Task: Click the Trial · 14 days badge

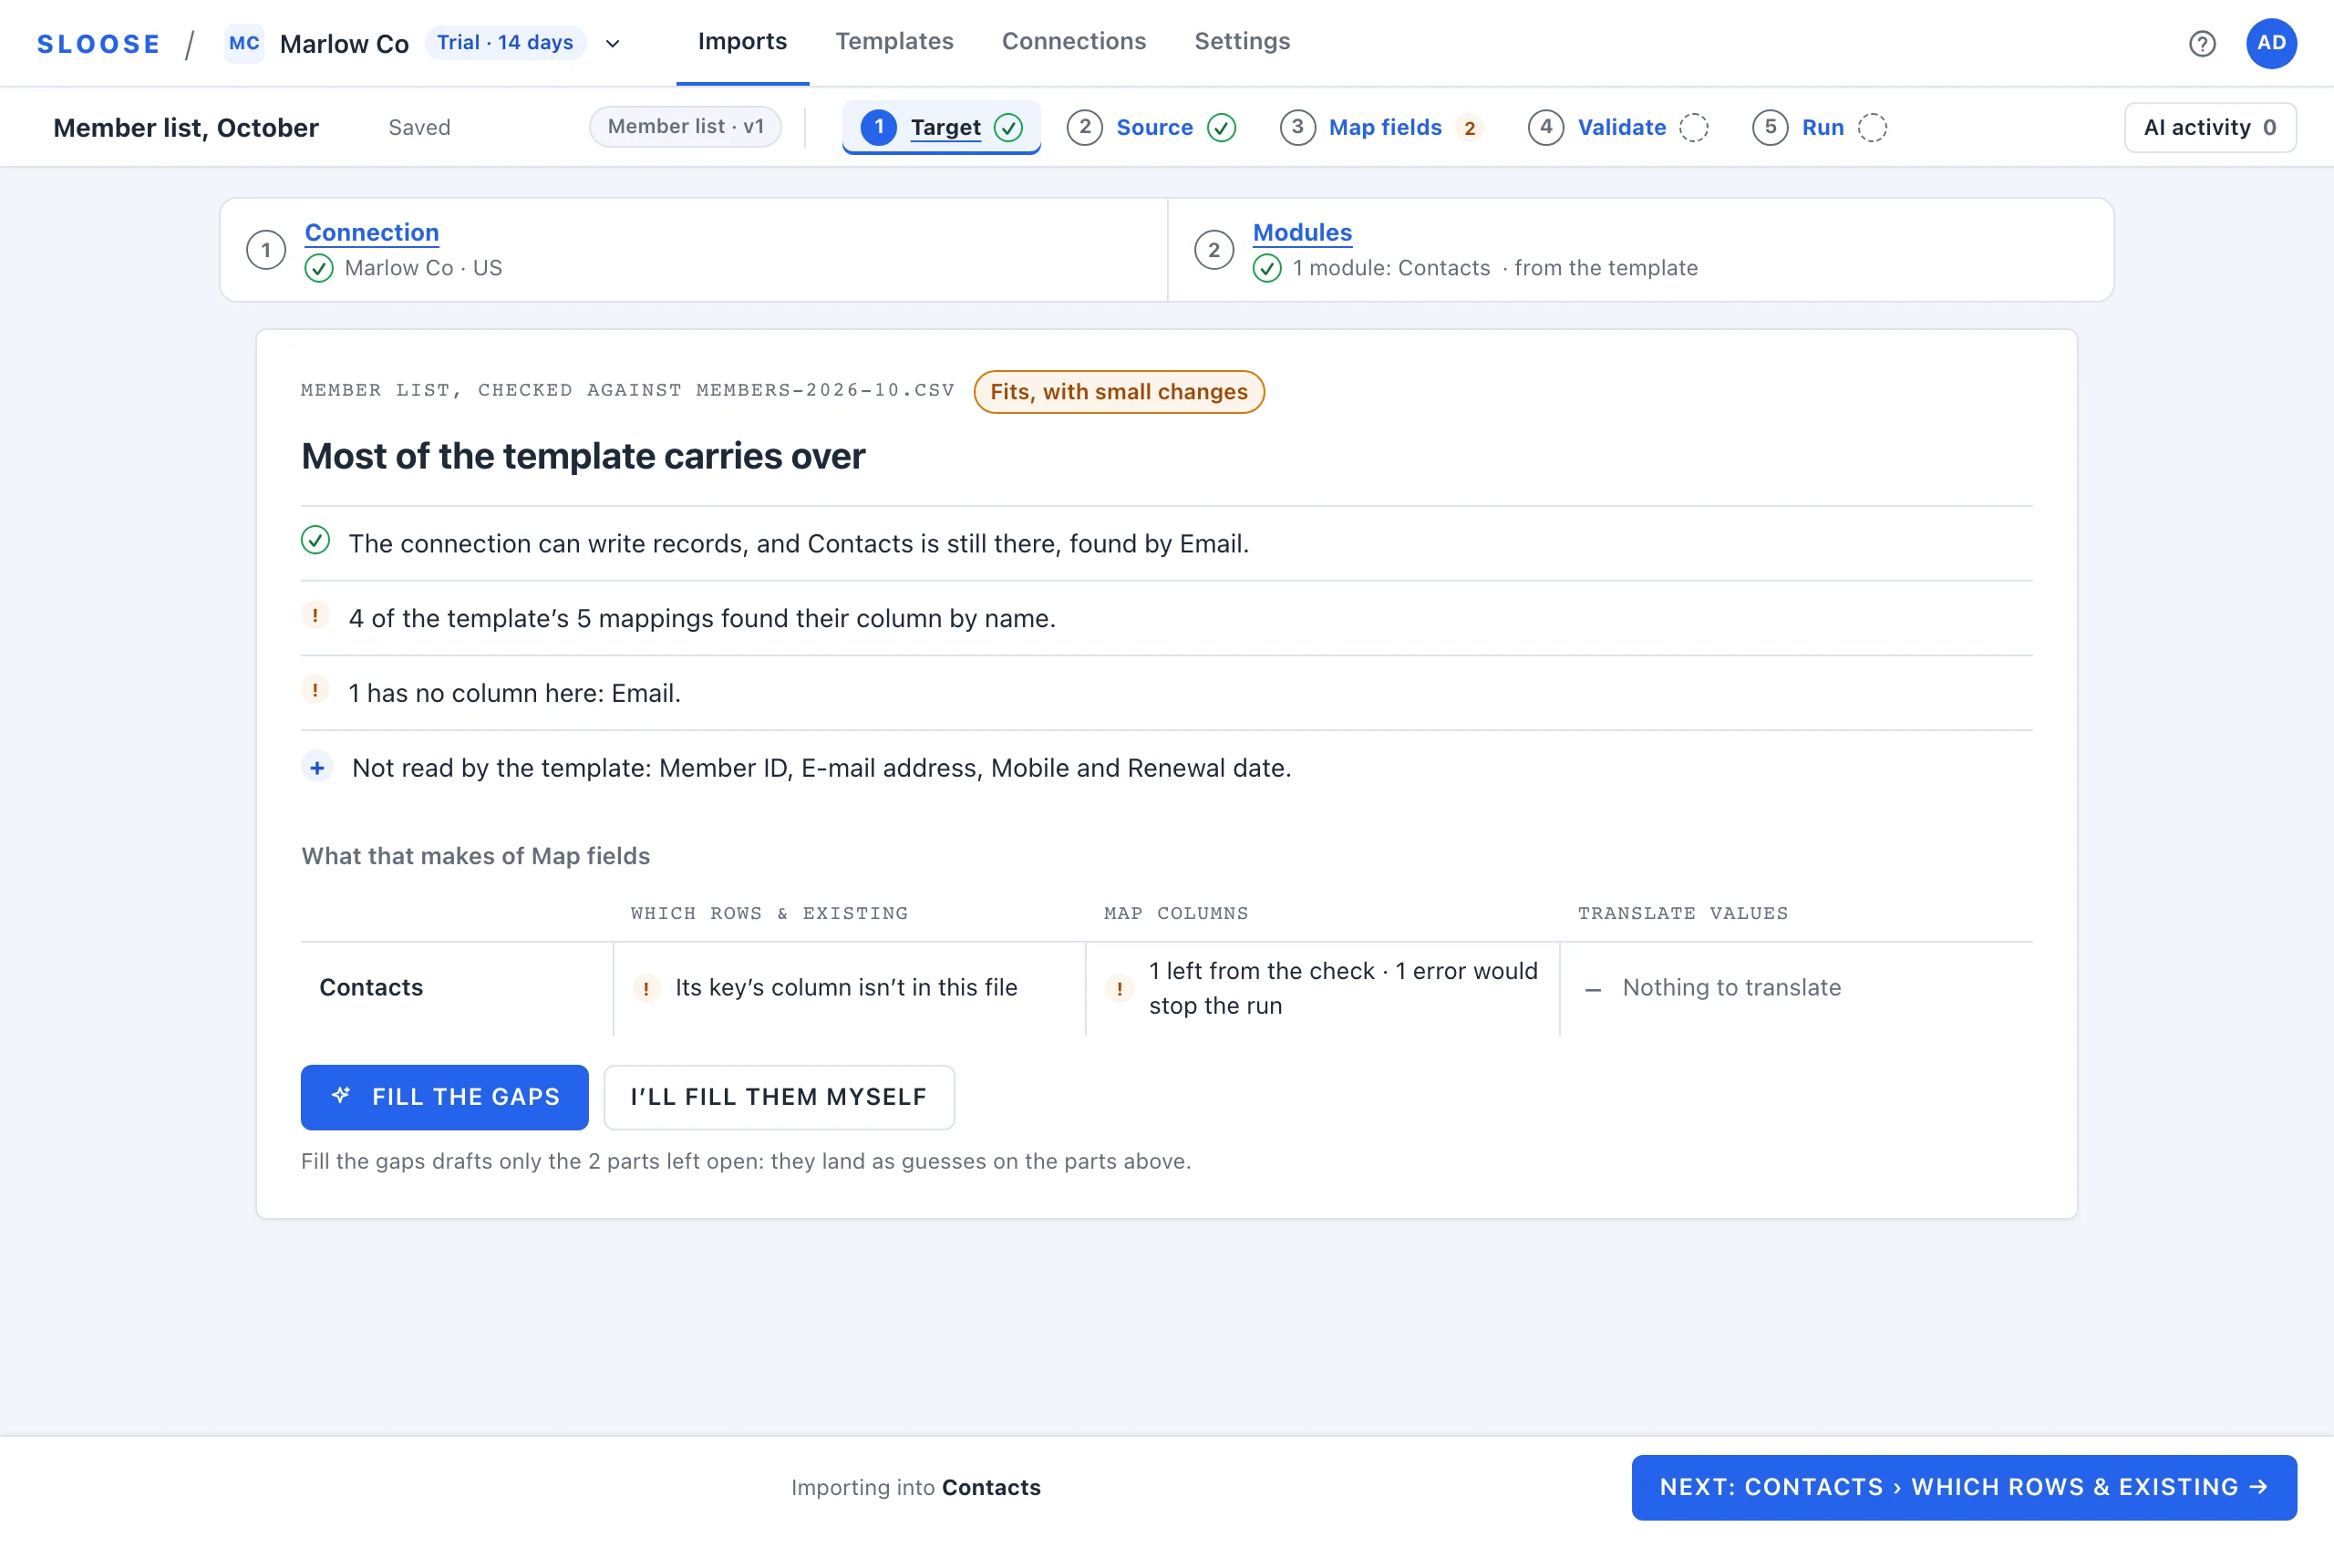Action: (505, 43)
